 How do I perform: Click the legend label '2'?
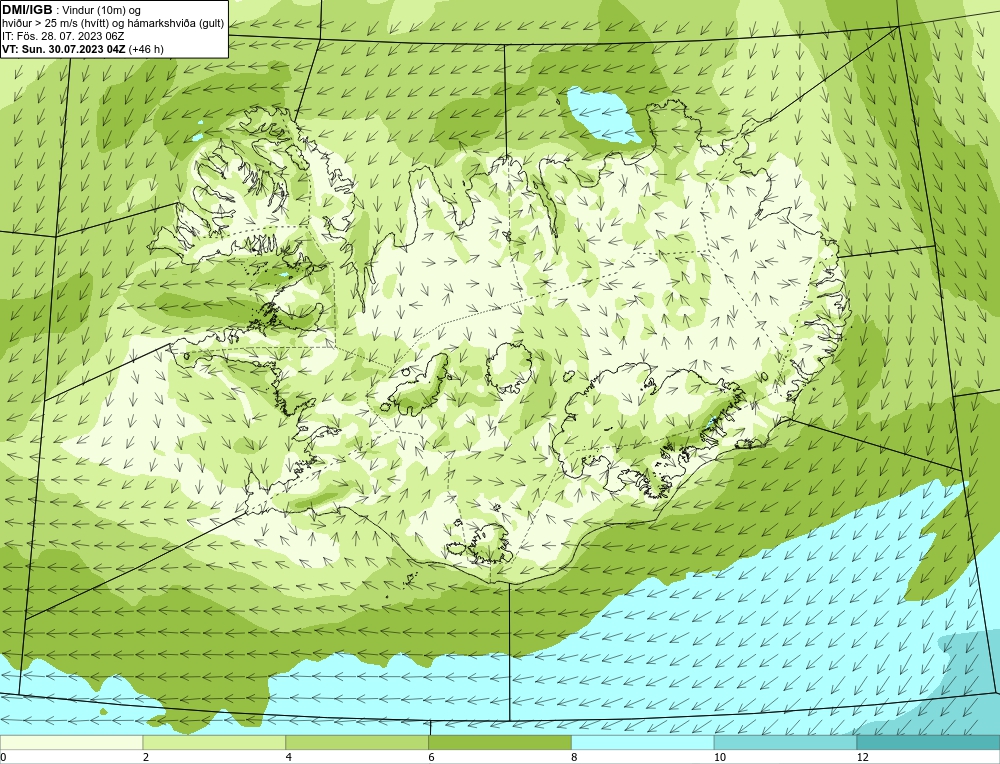tap(146, 757)
